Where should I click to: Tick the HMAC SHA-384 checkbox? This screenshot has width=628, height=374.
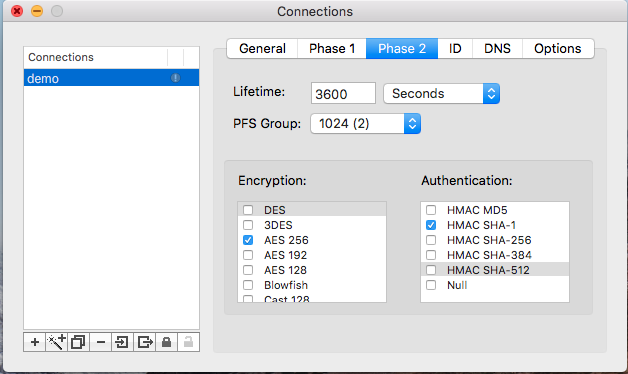431,255
